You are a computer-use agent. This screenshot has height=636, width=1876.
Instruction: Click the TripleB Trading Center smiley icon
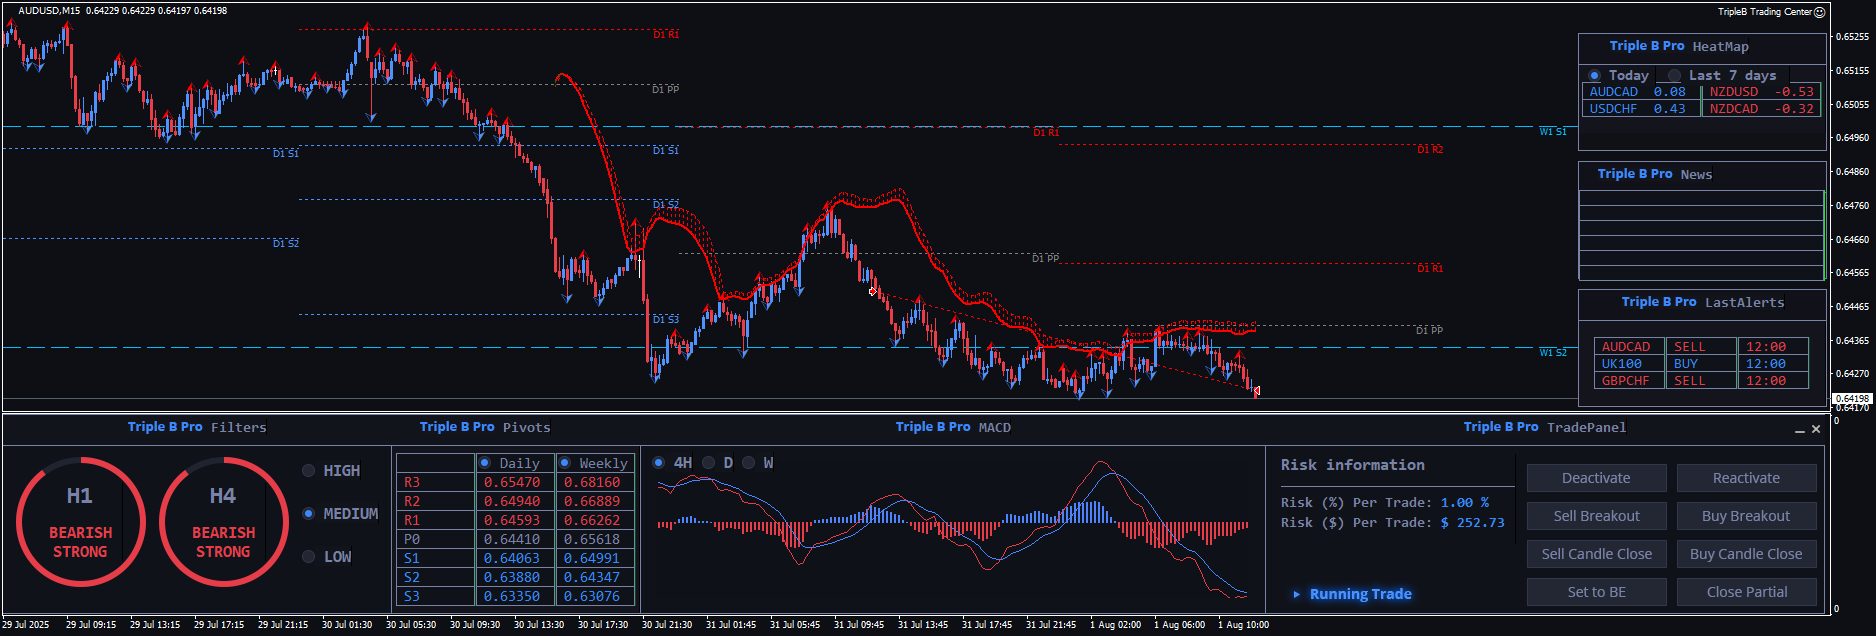1820,12
